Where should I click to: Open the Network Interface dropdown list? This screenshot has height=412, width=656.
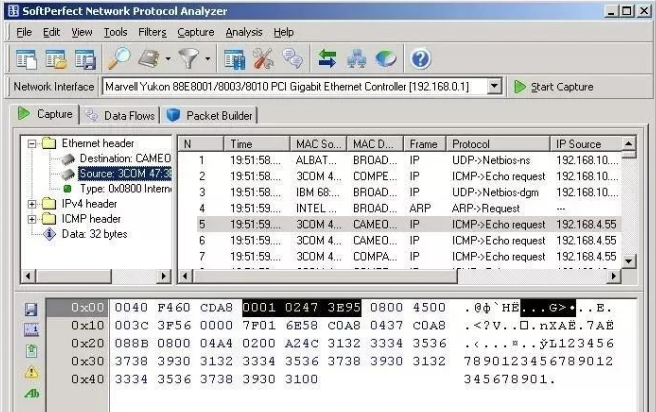494,87
